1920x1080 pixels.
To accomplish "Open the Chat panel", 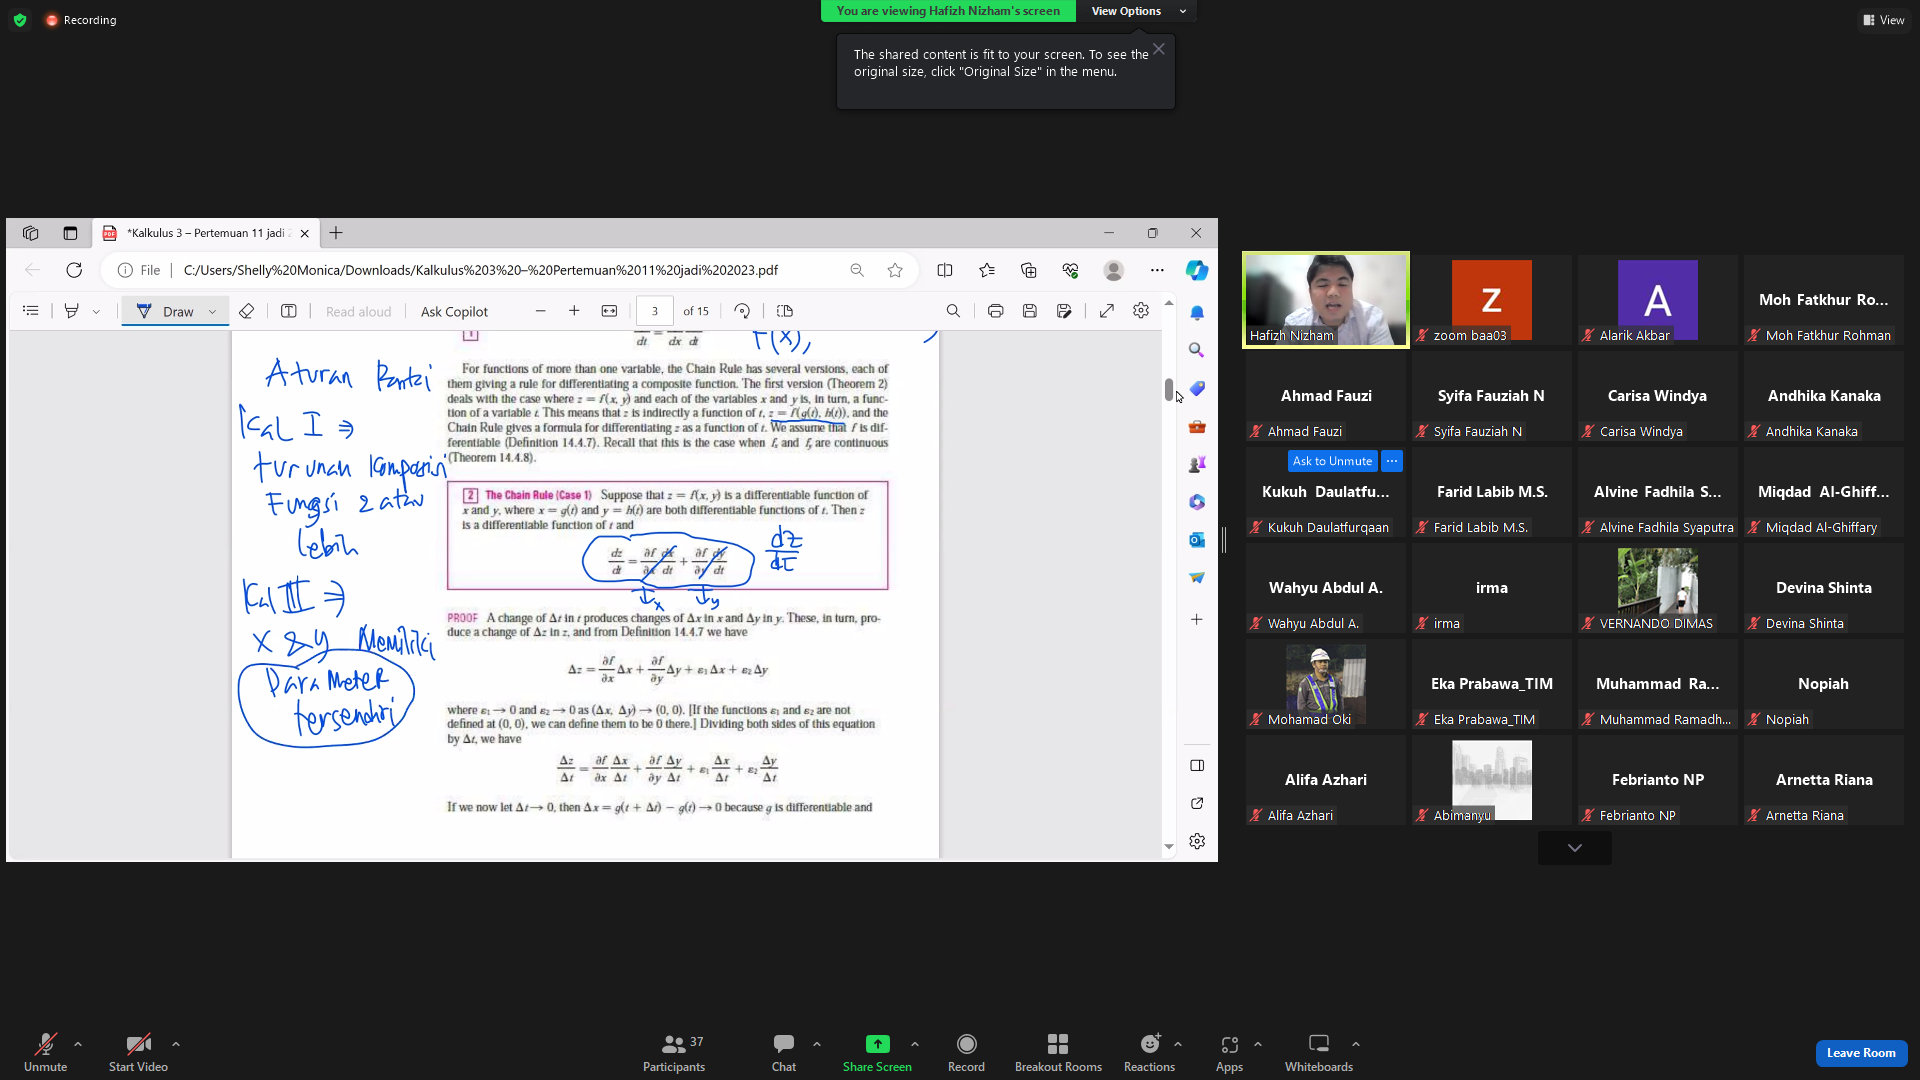I will (784, 1052).
